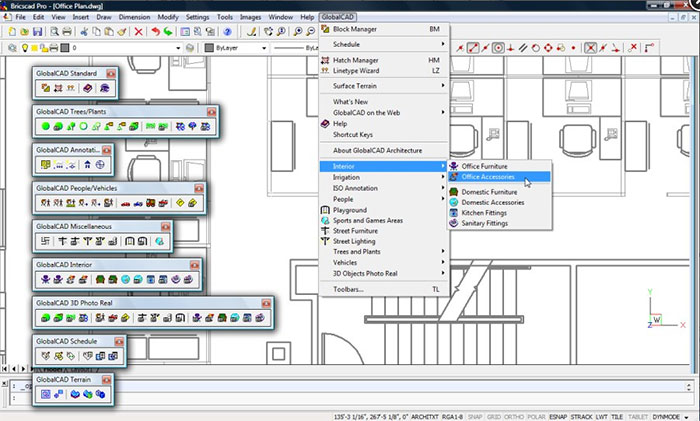
Task: Expand the Irrigation submenu
Action: pos(384,177)
